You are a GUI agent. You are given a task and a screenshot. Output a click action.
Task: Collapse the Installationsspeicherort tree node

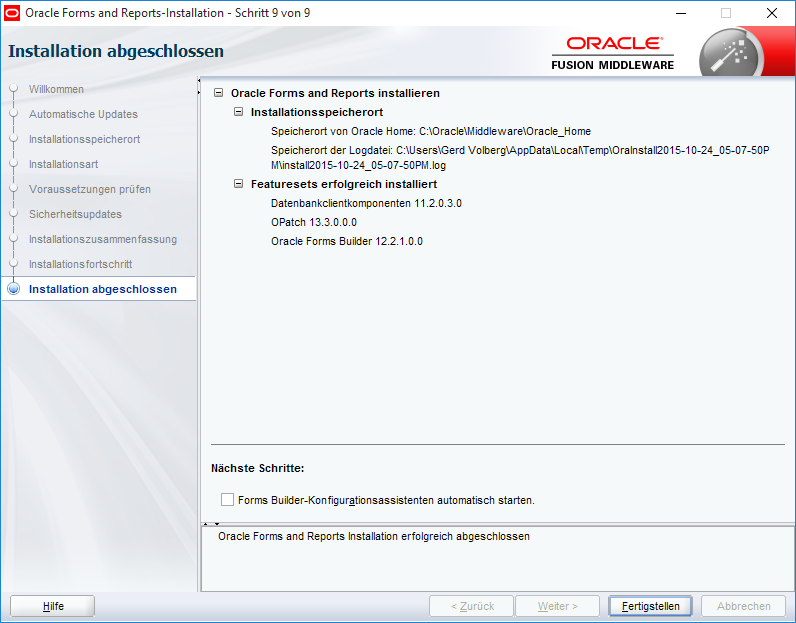click(x=239, y=112)
